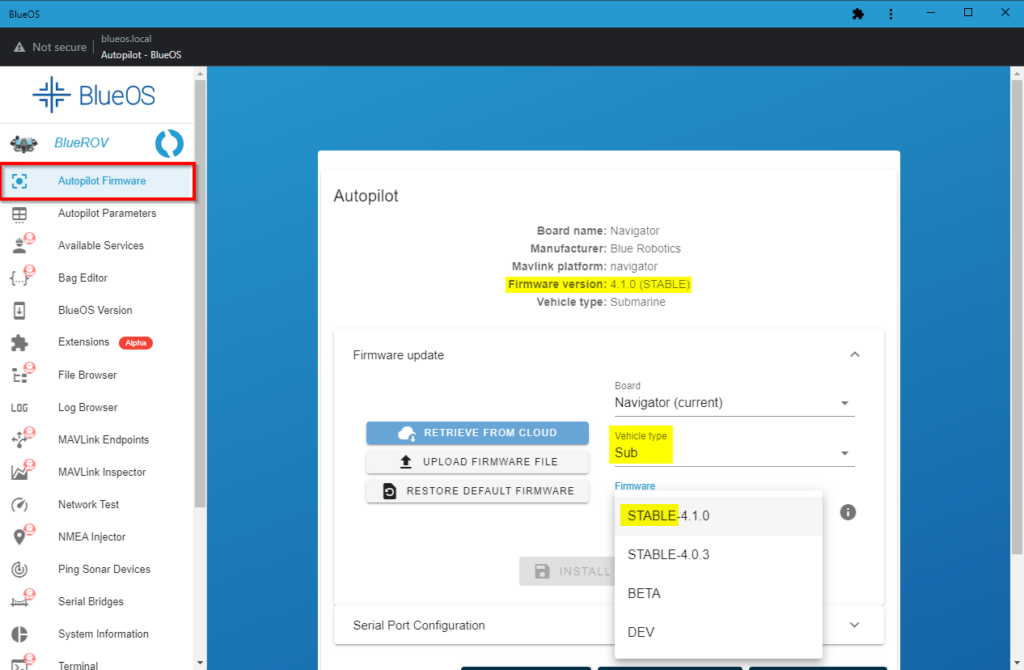Open the Vehicle type dropdown
The height and width of the screenshot is (670, 1024).
(733, 453)
